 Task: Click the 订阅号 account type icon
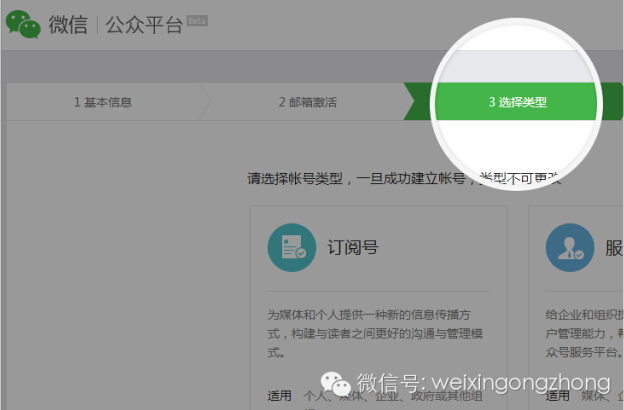click(x=292, y=248)
